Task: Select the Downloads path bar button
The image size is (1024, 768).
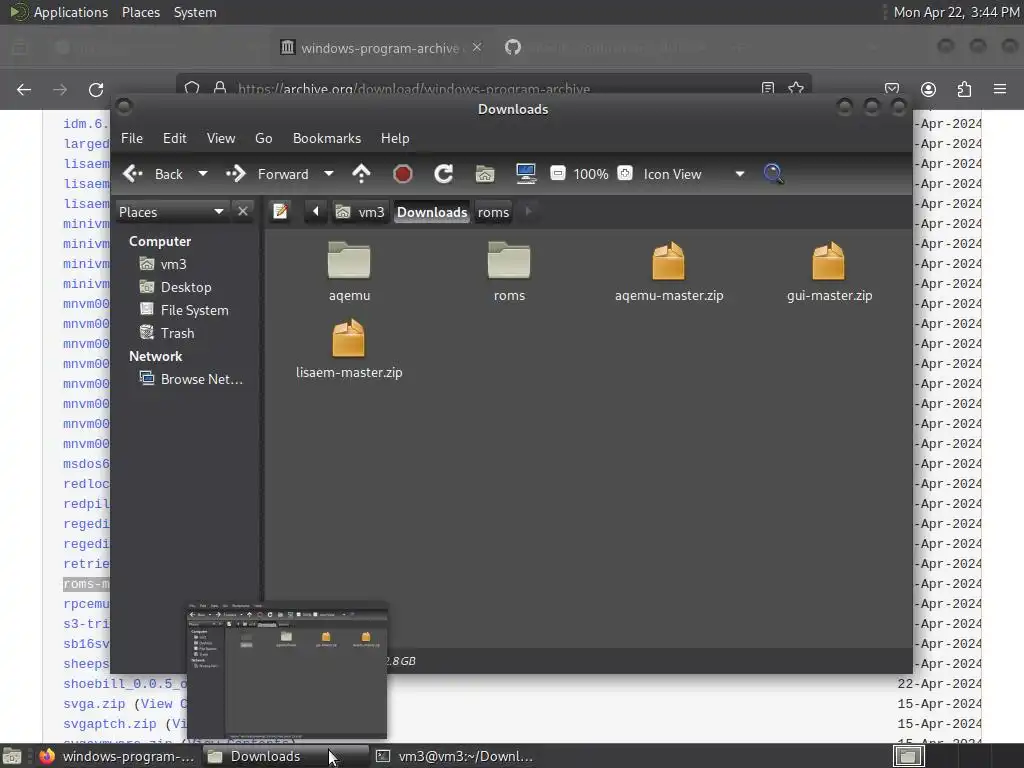Action: [432, 212]
